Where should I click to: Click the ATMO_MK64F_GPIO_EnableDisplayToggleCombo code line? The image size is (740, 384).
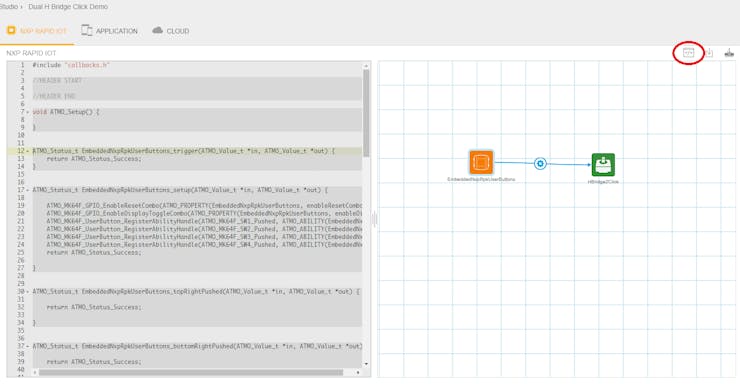[204, 213]
